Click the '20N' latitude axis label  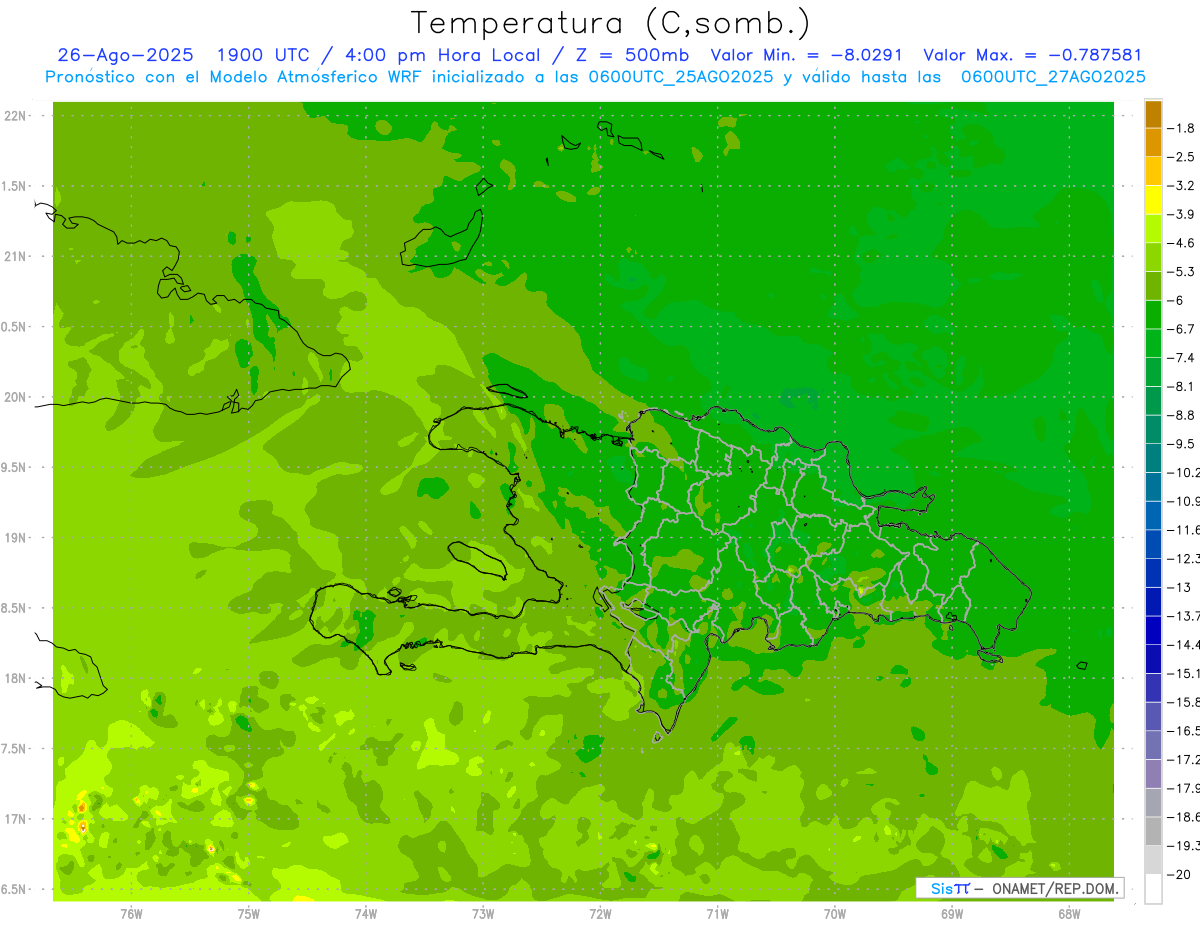17,397
